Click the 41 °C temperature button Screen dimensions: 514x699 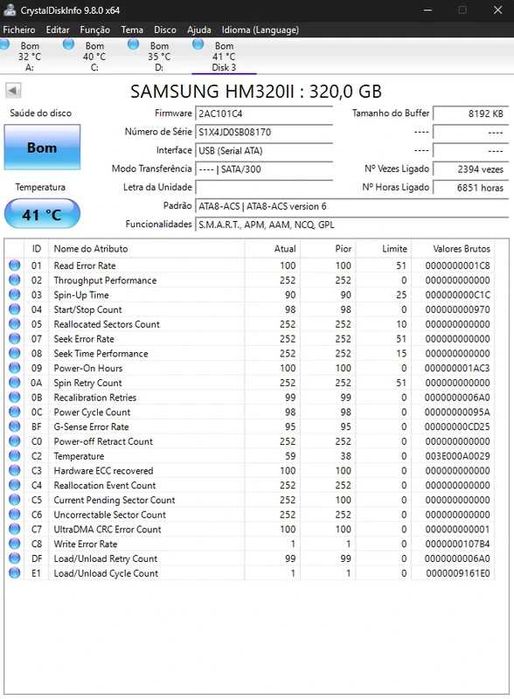pos(42,214)
